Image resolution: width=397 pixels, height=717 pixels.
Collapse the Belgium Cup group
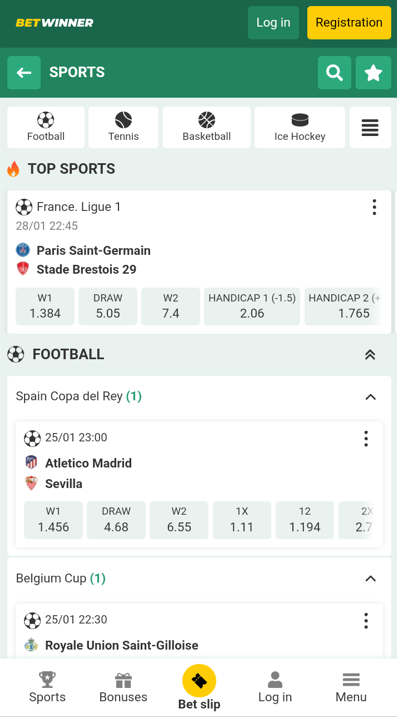[370, 579]
